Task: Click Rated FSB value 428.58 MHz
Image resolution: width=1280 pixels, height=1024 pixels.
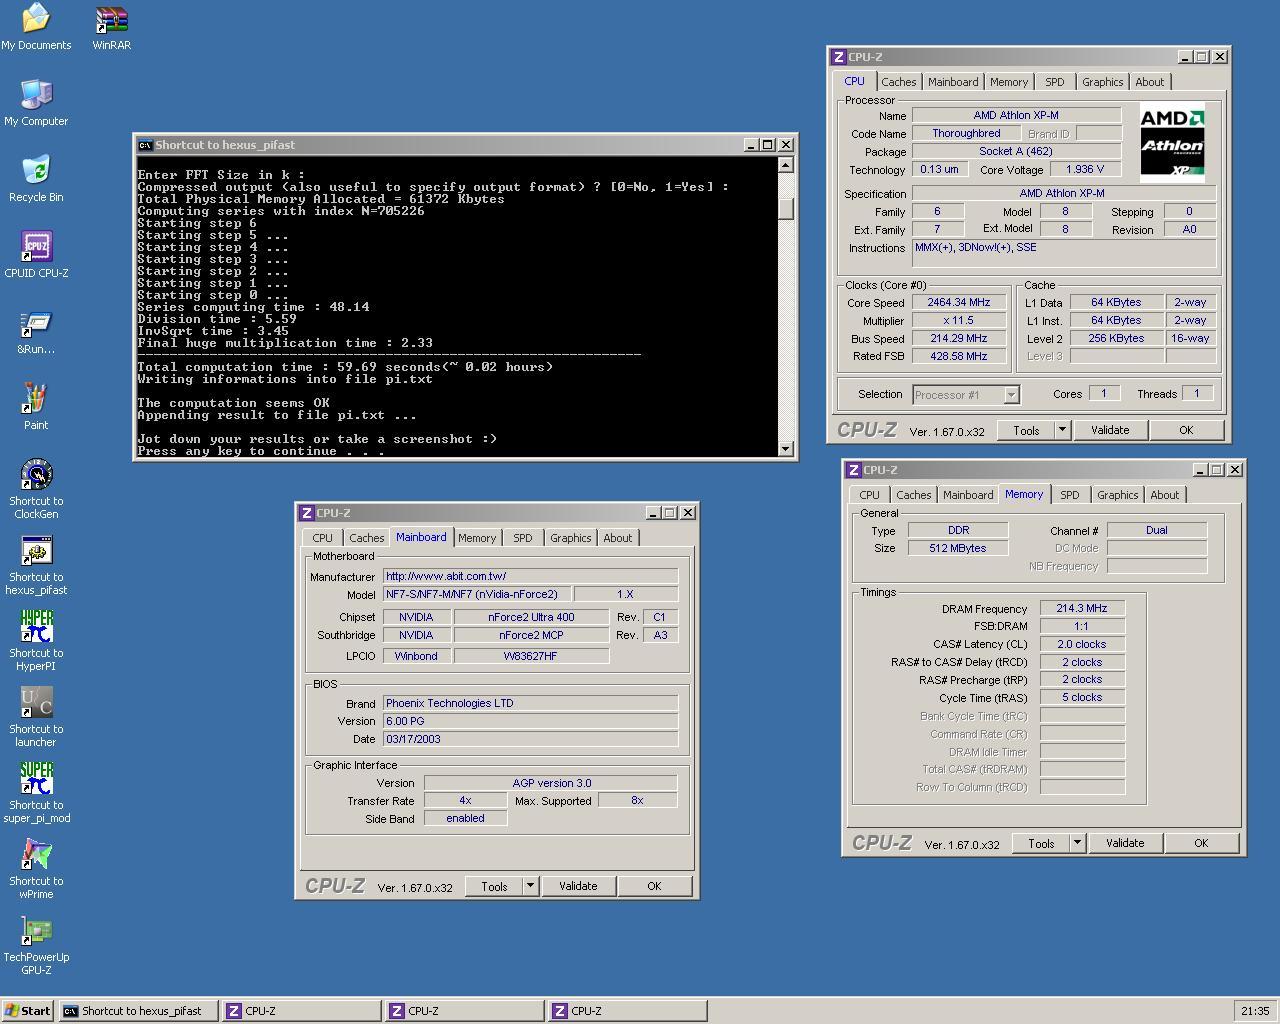Action: (x=959, y=357)
